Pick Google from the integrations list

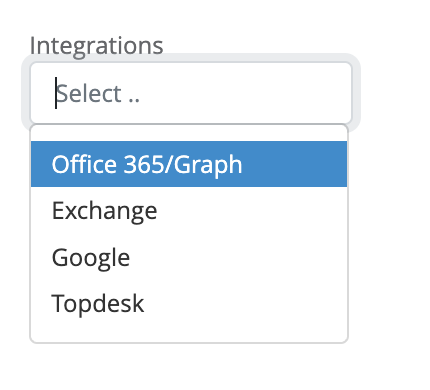(189, 257)
